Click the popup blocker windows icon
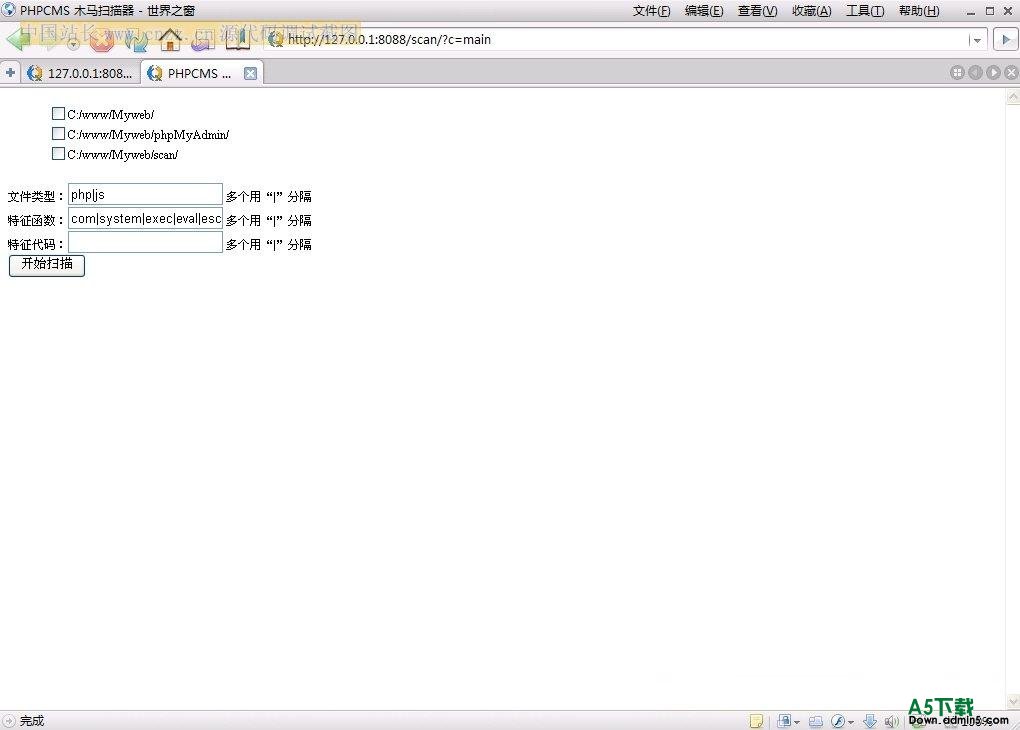Viewport: 1020px width, 730px height. (x=816, y=721)
